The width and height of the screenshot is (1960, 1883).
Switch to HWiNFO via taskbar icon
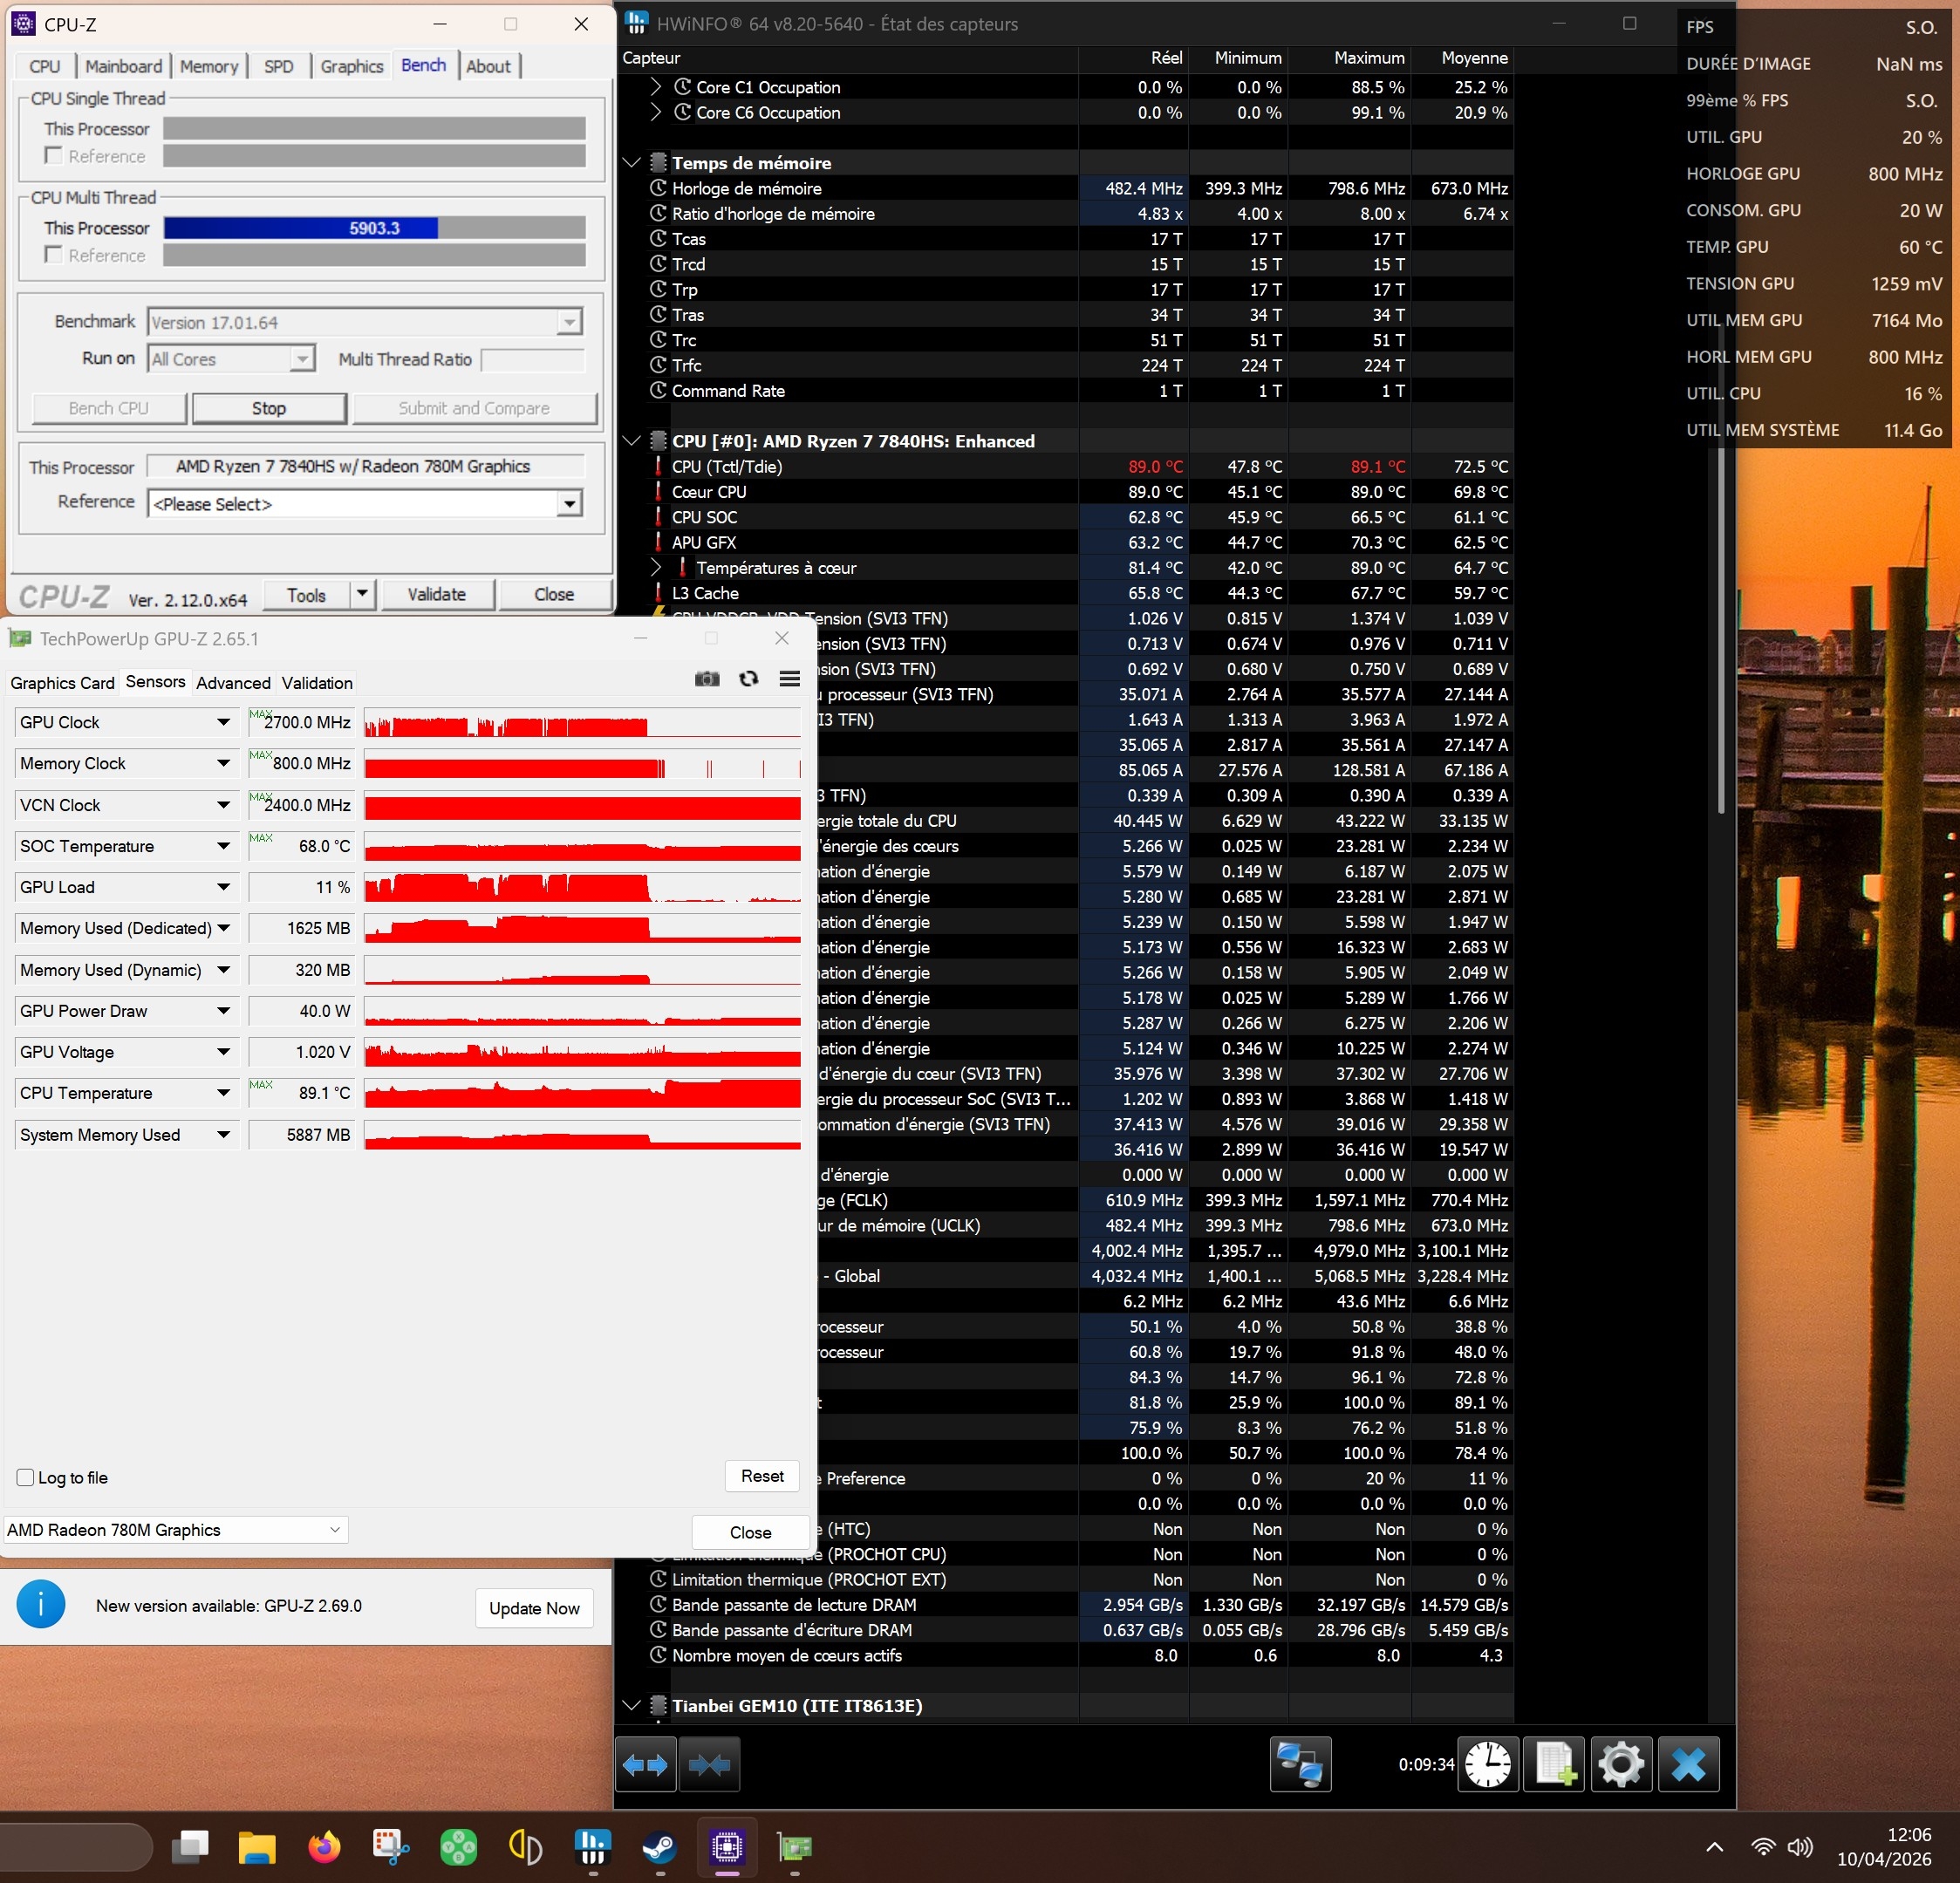(592, 1846)
